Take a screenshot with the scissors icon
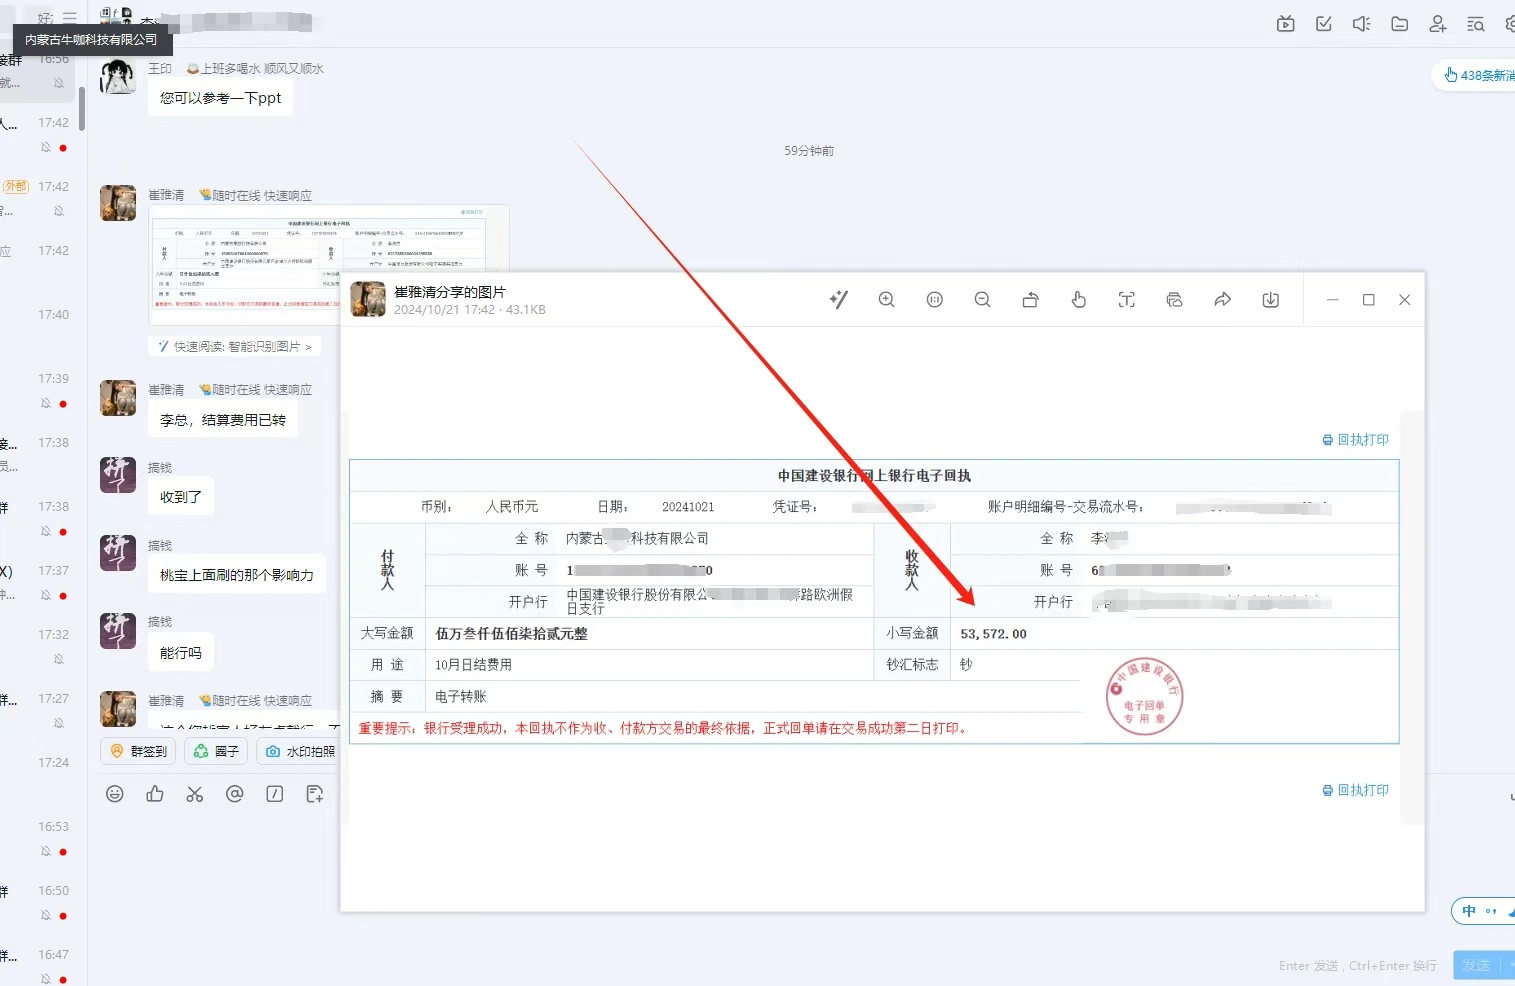Screen dimensions: 1515x986 [195, 794]
